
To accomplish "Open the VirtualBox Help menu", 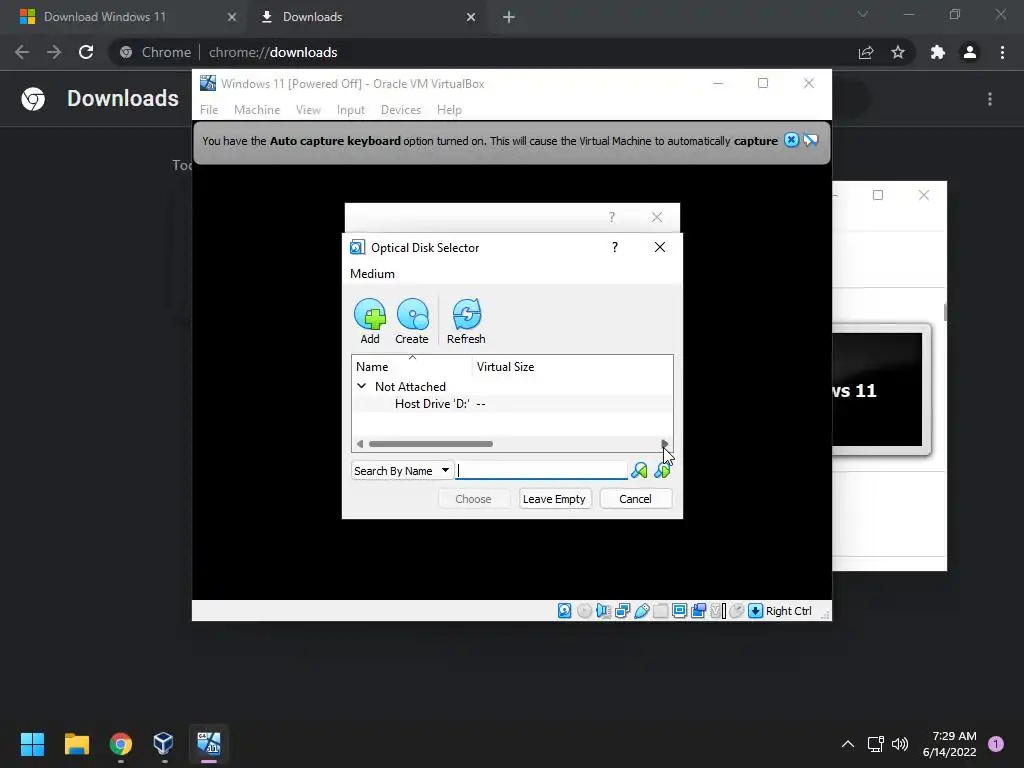I will 449,110.
